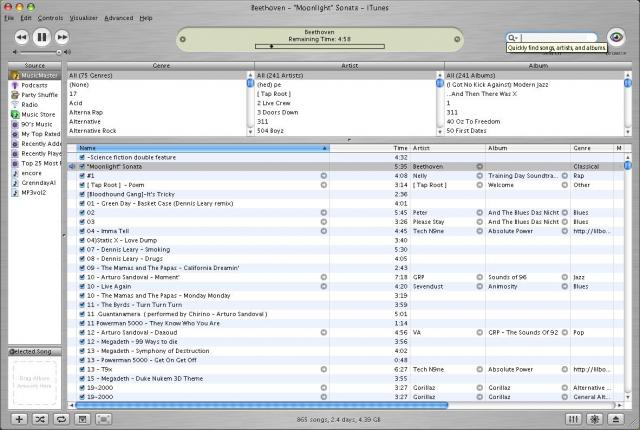The width and height of the screenshot is (640, 430).
Task: Uncheck 13 - T9x song checkbox
Action: (x=82, y=370)
